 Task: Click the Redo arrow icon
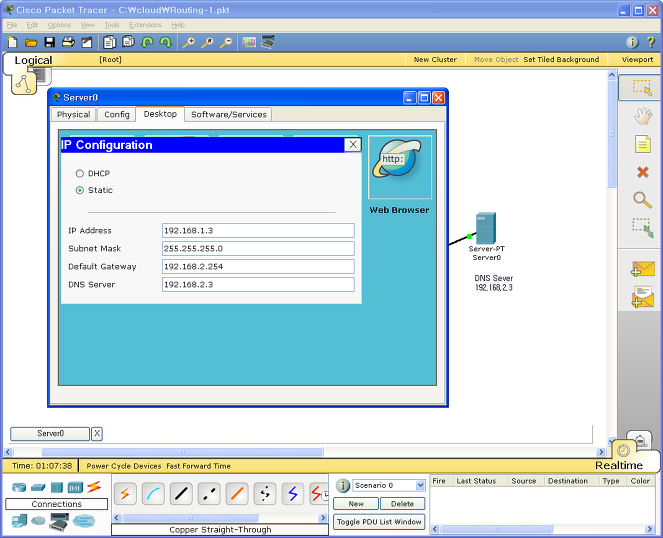165,42
